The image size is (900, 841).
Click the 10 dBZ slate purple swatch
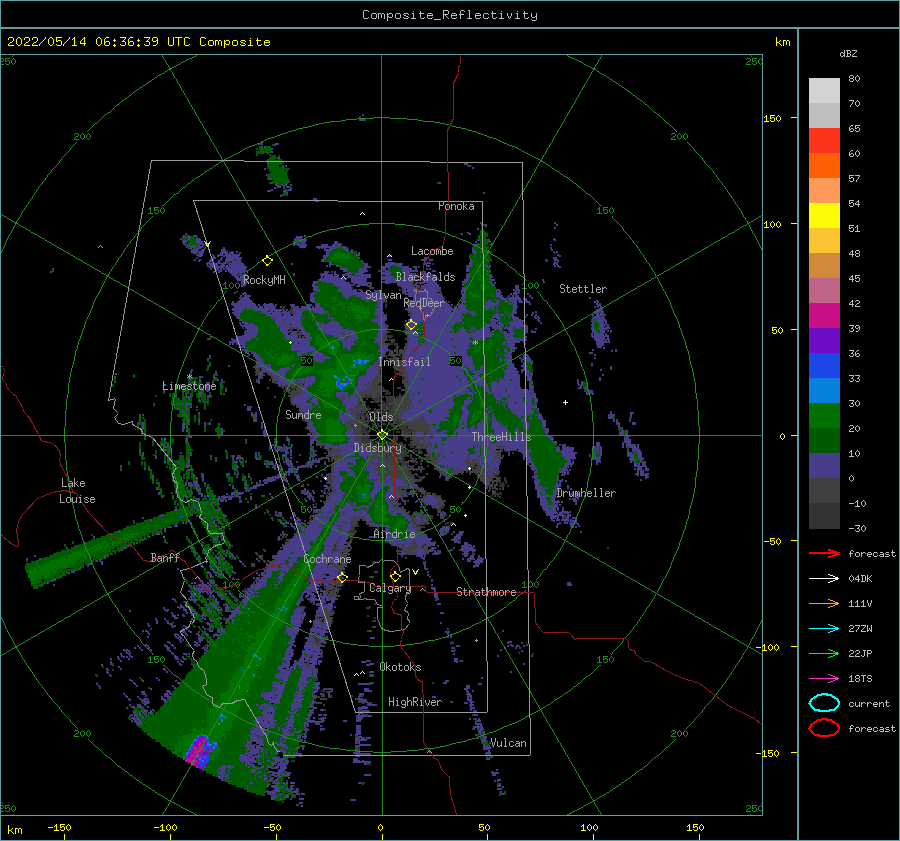coord(824,466)
